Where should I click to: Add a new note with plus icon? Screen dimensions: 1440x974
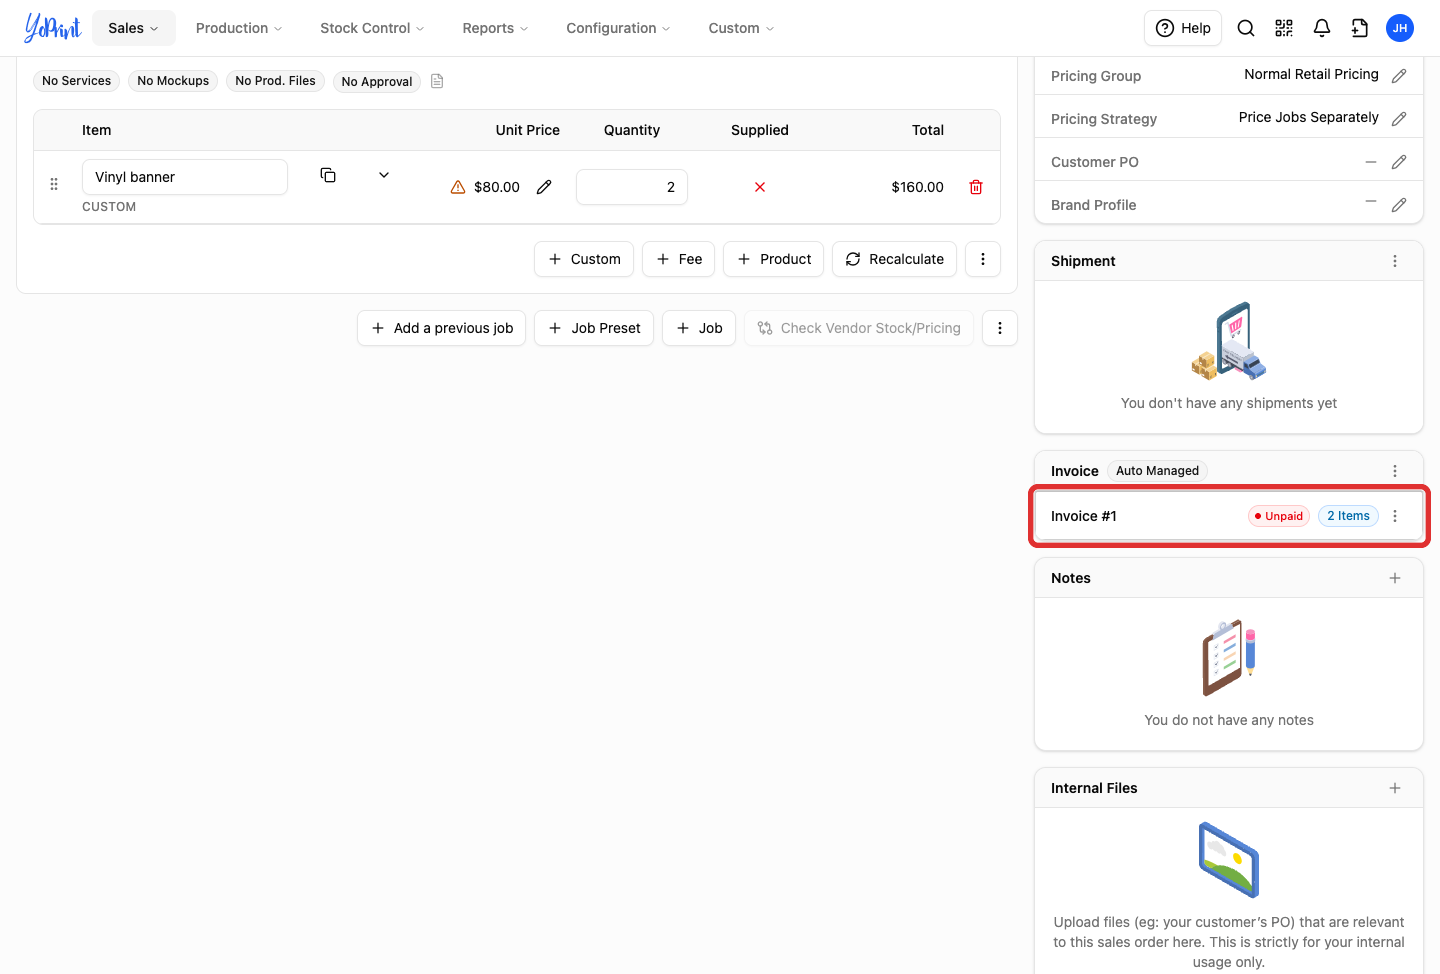(1395, 578)
